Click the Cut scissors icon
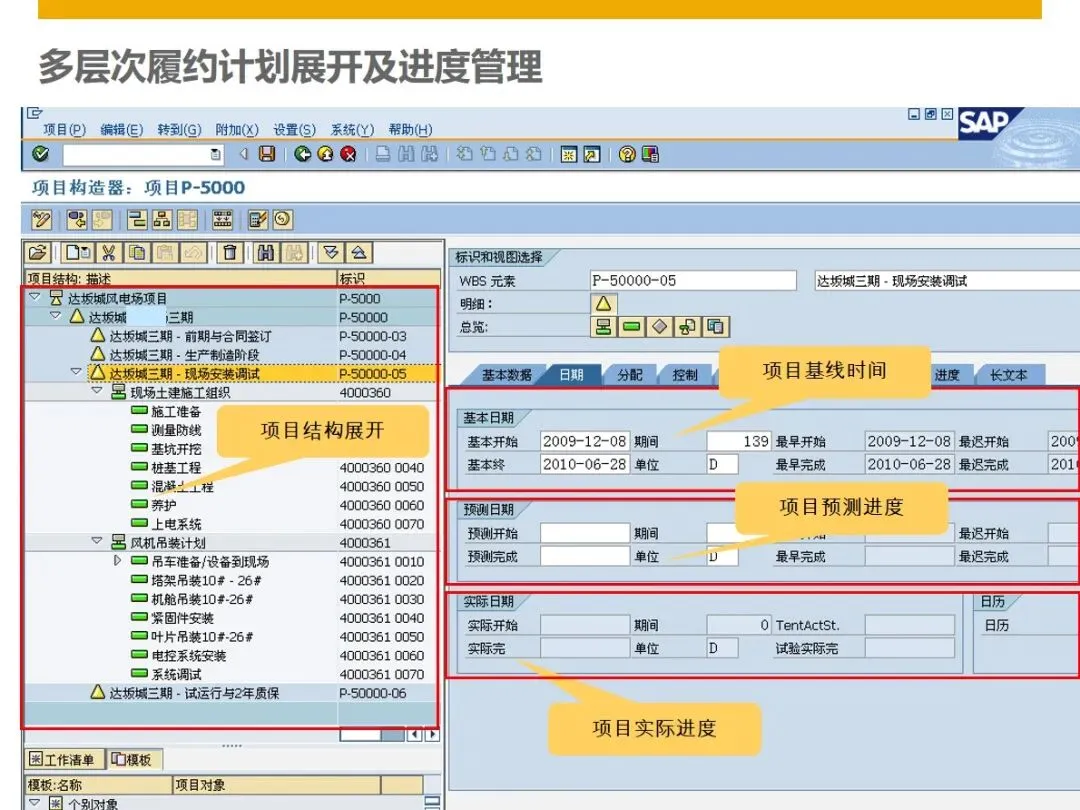 (108, 253)
